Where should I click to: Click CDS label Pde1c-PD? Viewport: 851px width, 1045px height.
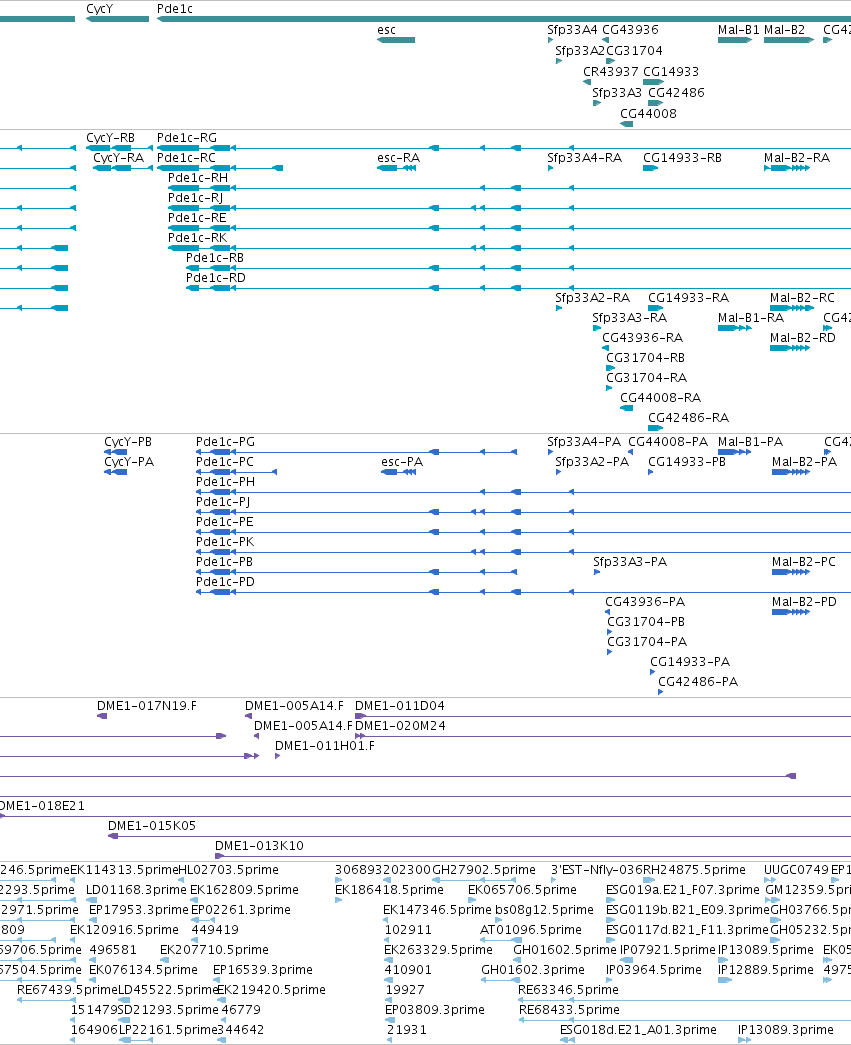click(x=225, y=582)
